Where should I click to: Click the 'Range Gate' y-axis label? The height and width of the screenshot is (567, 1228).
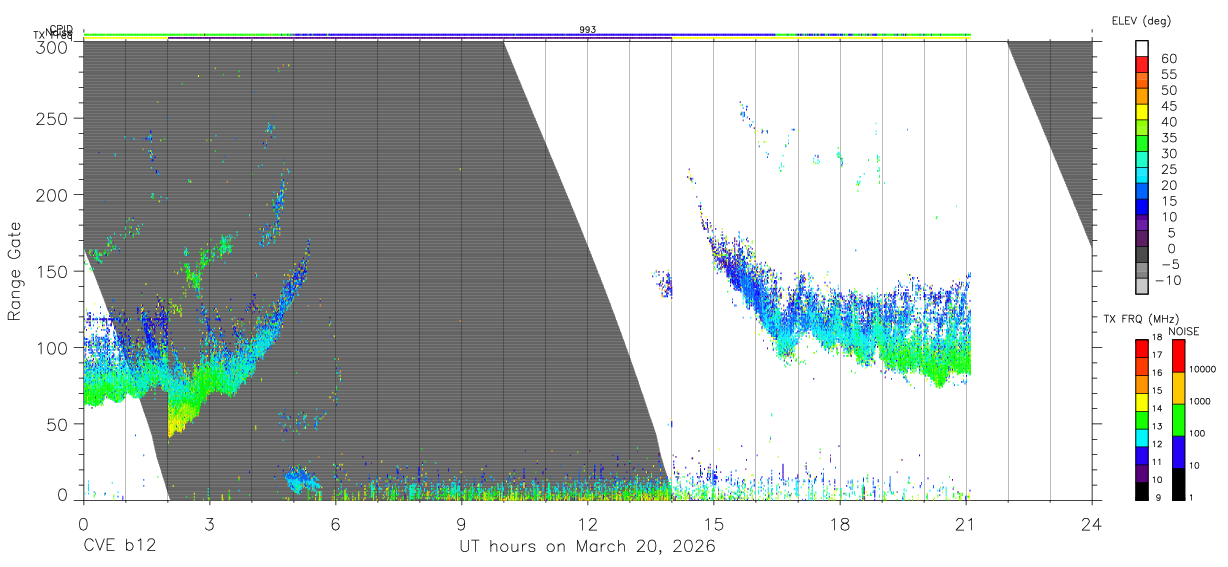pyautogui.click(x=15, y=271)
